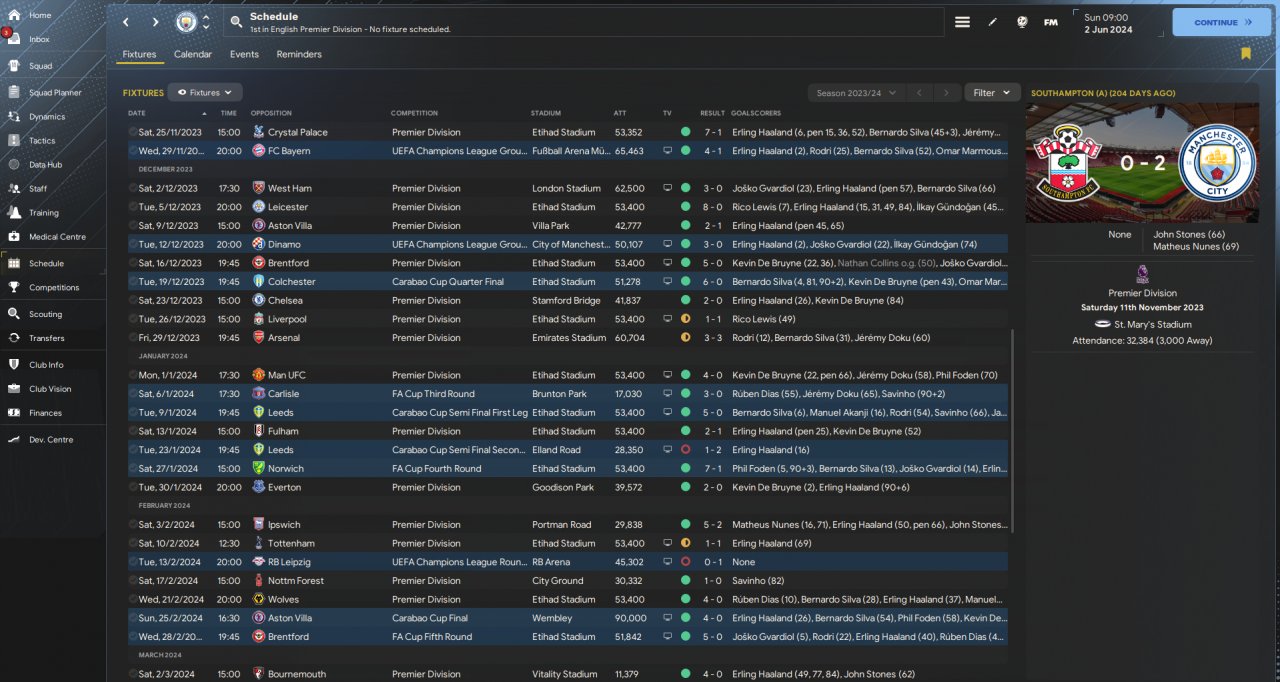The height and width of the screenshot is (682, 1280).
Task: Expand the Season 2023/24 dropdown
Action: tap(856, 93)
